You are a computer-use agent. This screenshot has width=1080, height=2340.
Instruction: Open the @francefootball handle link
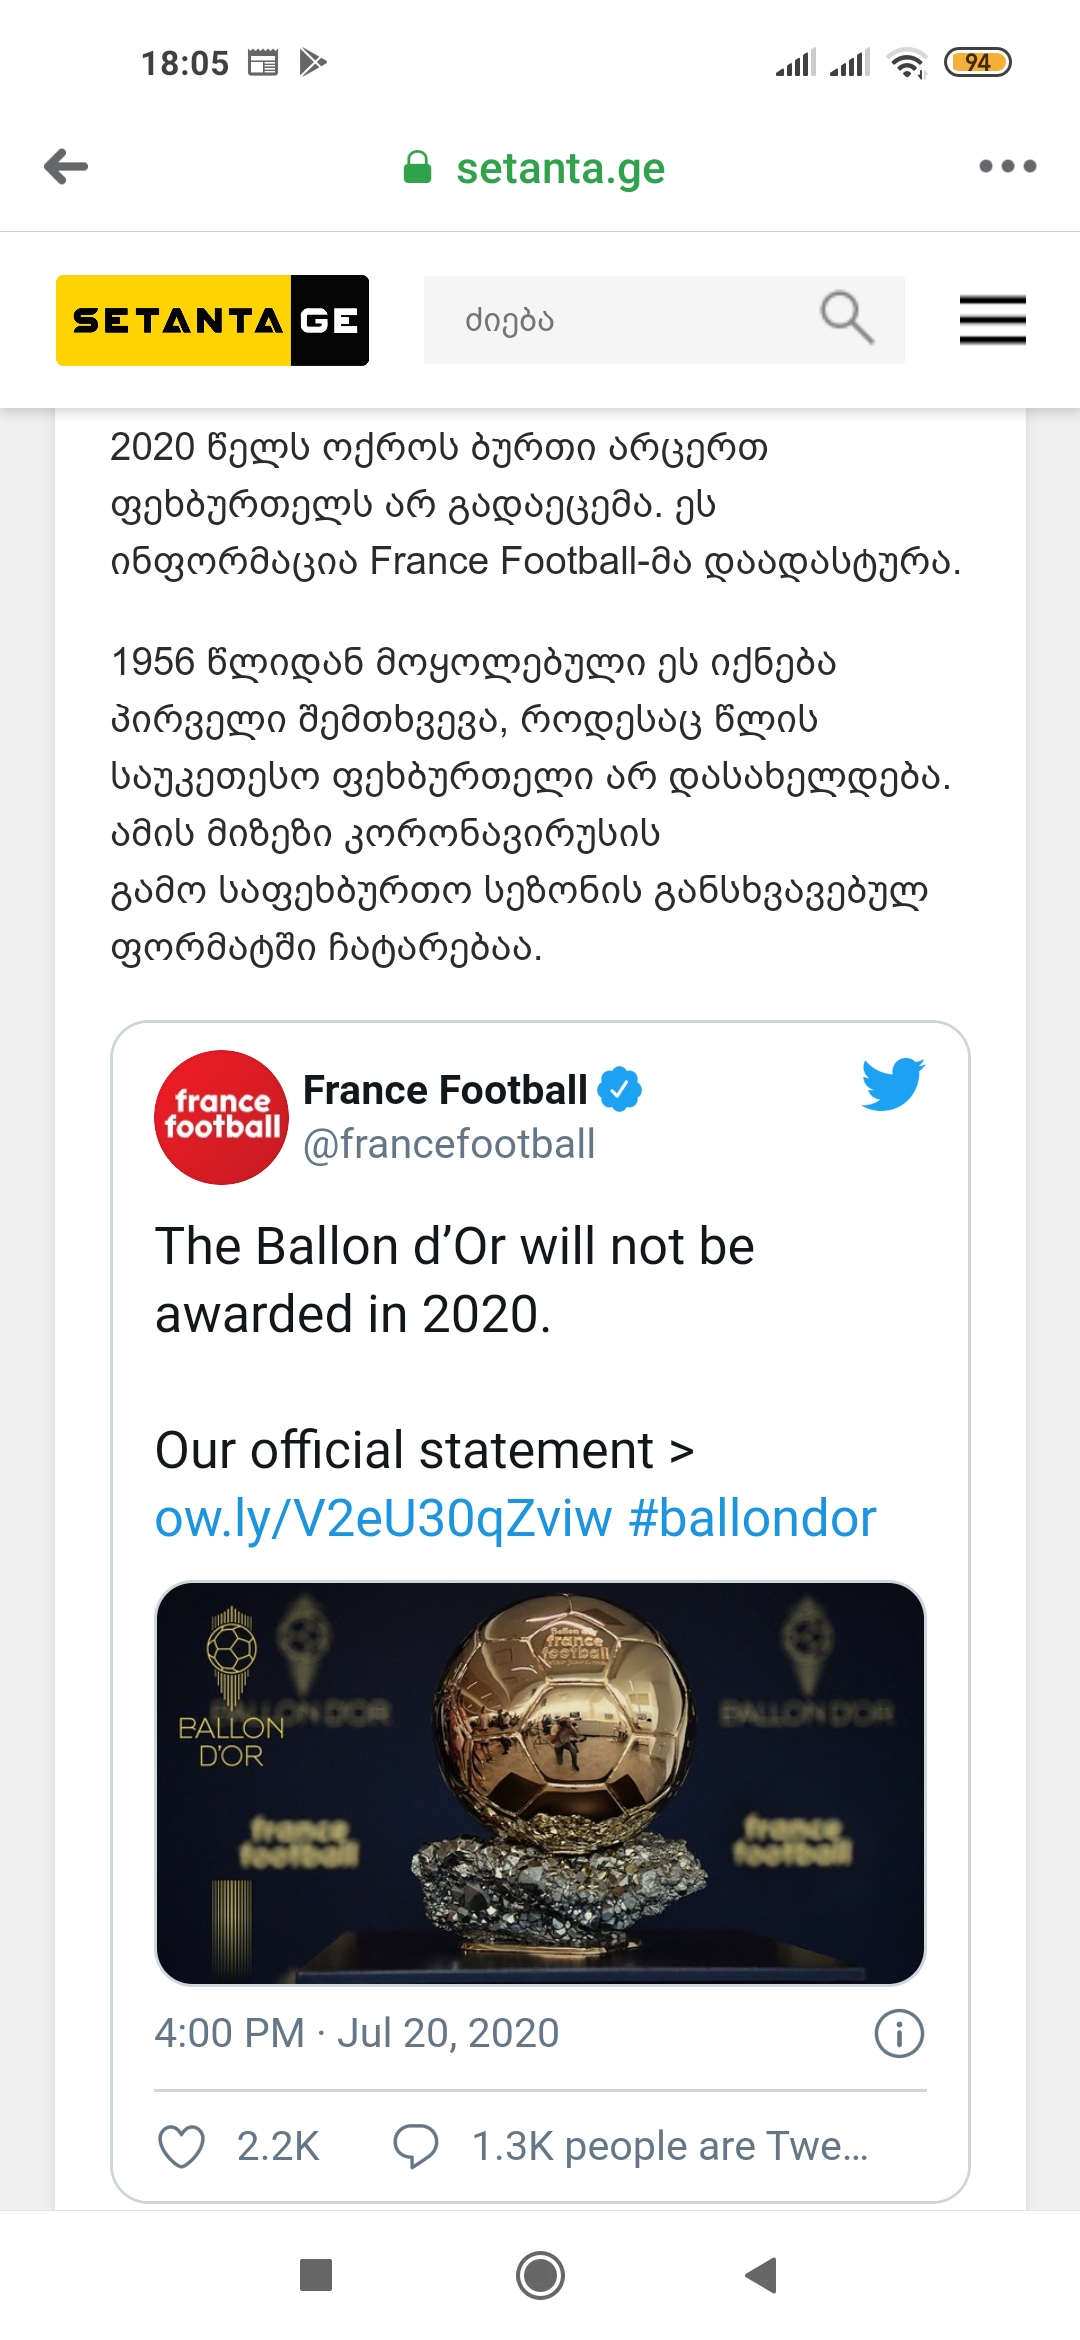pyautogui.click(x=449, y=1144)
